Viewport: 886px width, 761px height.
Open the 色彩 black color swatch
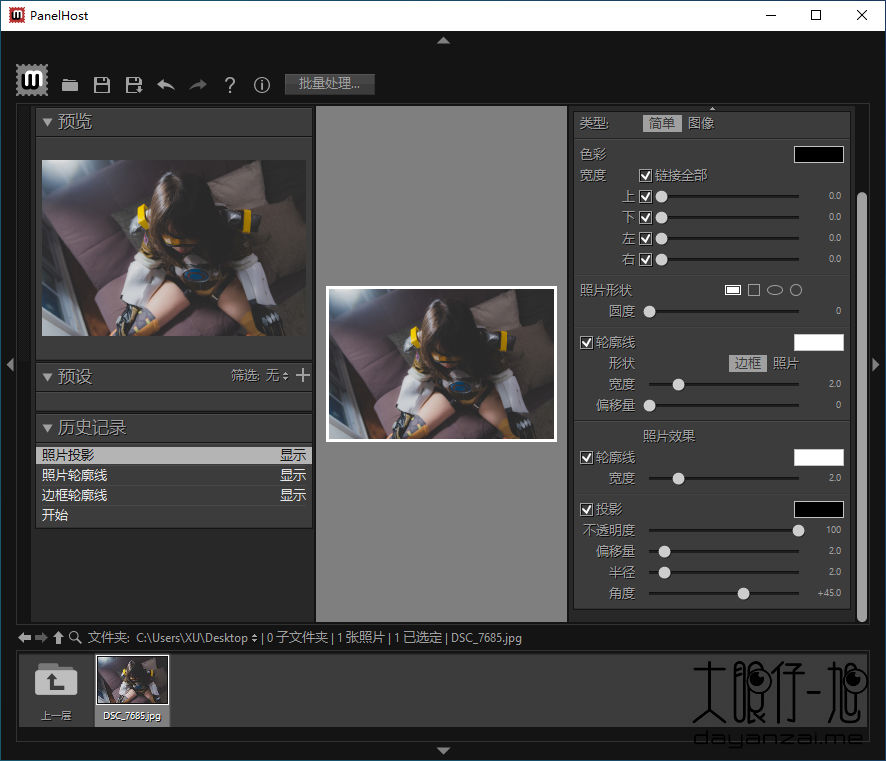coord(819,154)
